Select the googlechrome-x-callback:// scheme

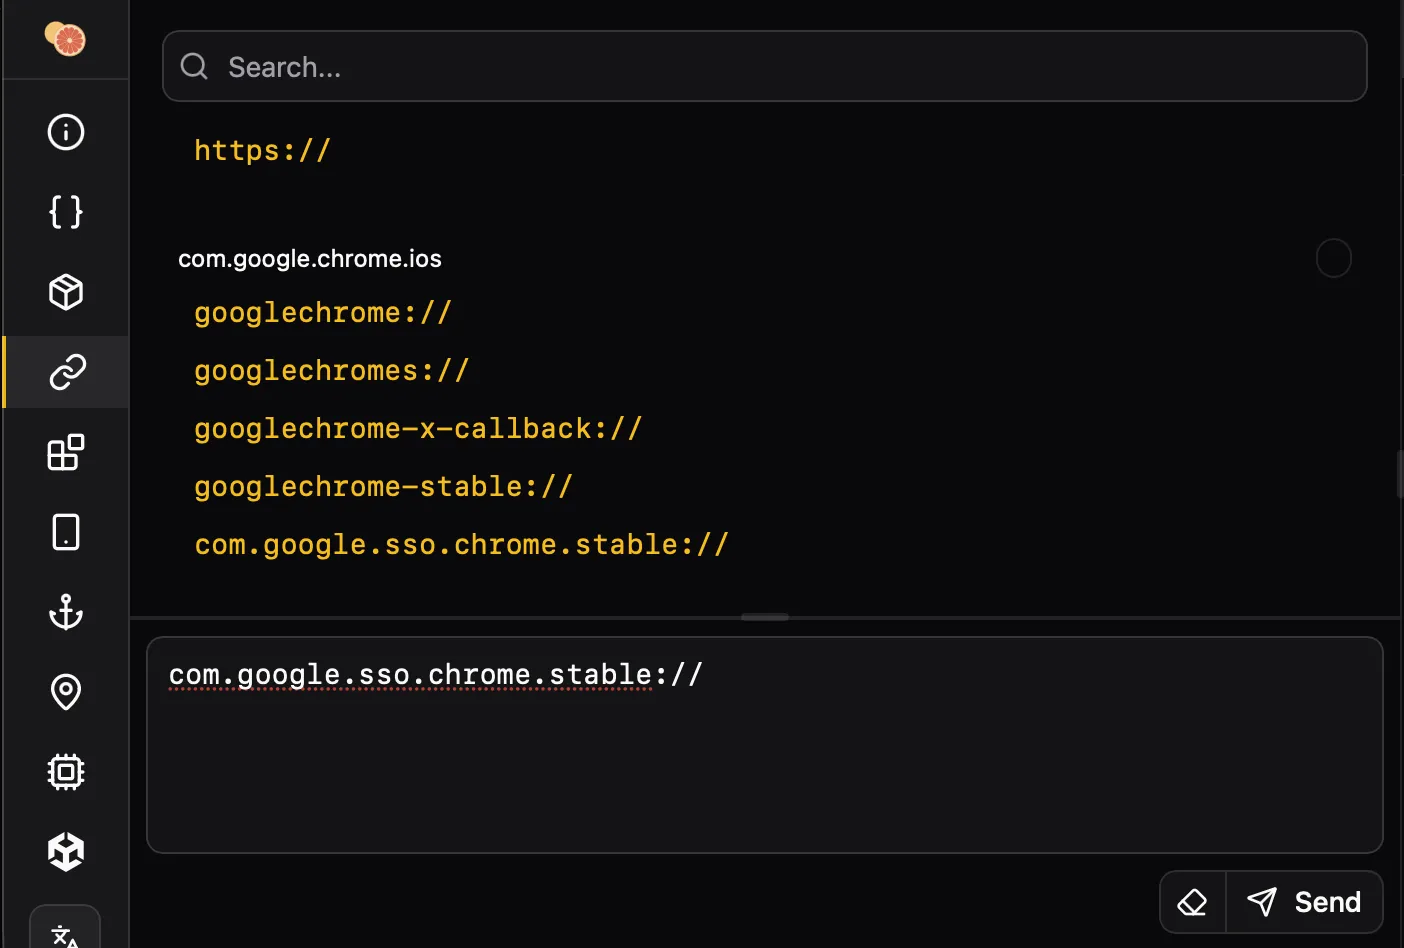coord(417,428)
